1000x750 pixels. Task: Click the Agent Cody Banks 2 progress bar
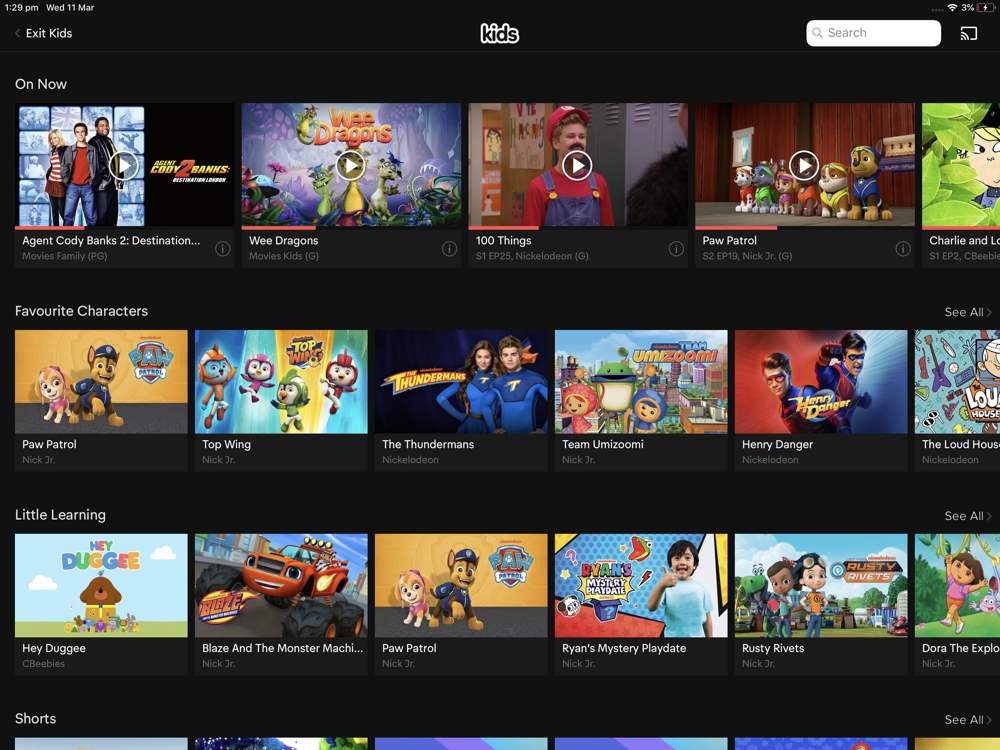124,228
